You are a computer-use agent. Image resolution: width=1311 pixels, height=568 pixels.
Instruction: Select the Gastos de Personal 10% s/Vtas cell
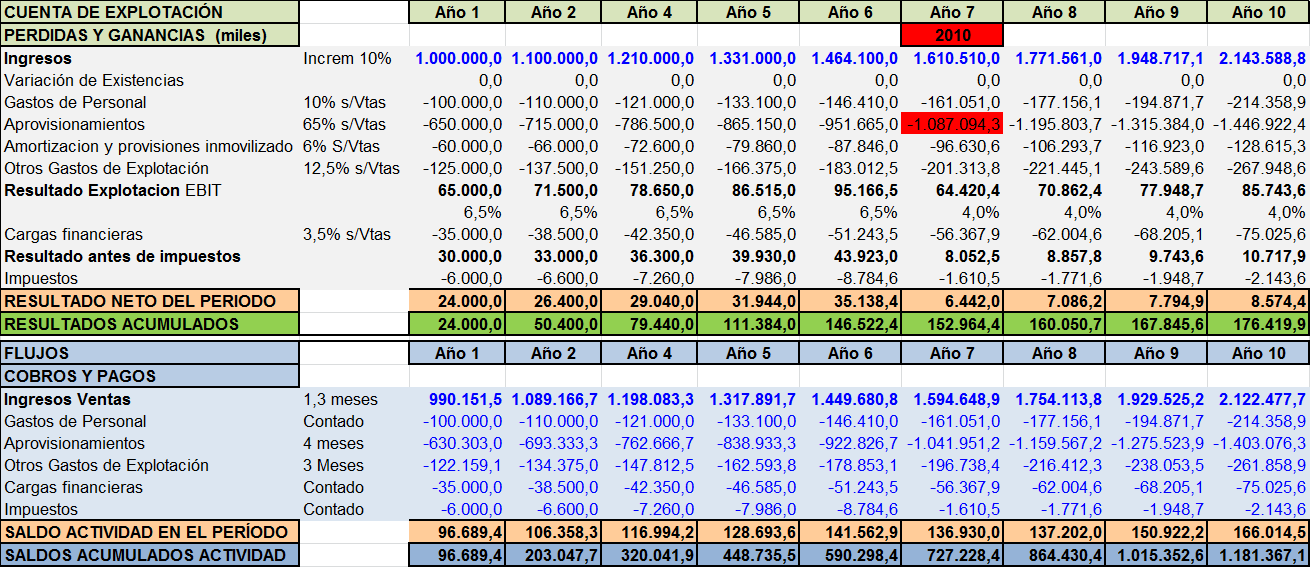tap(345, 102)
